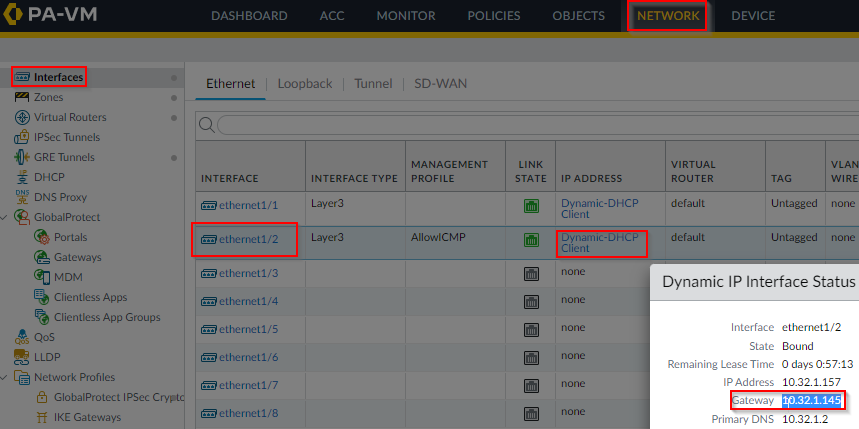
Task: Click gray link state icon for ethernet1/3
Action: 531,274
